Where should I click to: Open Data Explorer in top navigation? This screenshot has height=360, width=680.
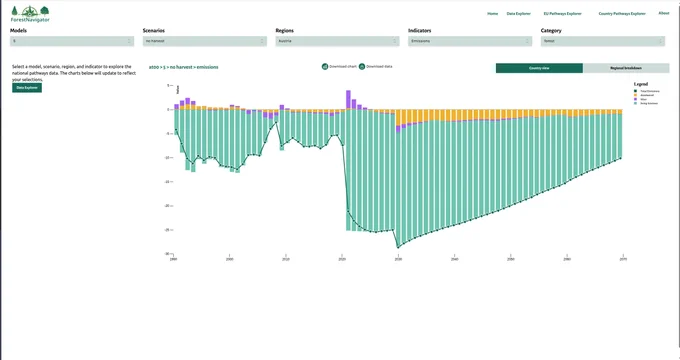519,13
